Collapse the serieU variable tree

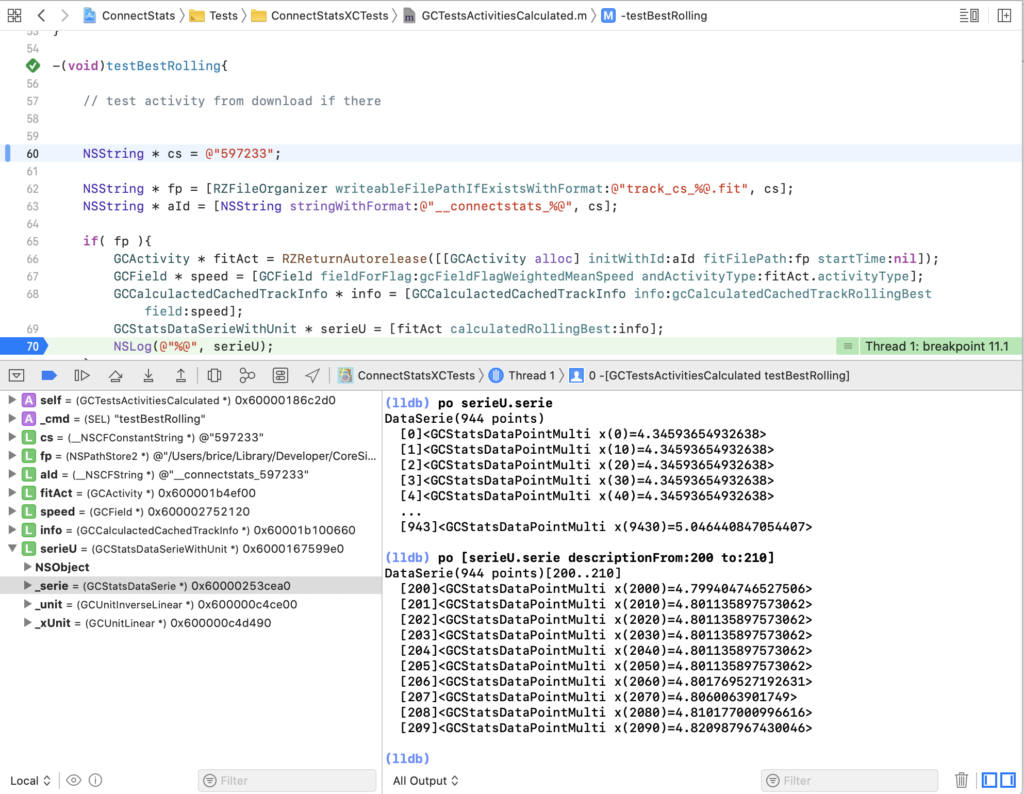(x=12, y=549)
